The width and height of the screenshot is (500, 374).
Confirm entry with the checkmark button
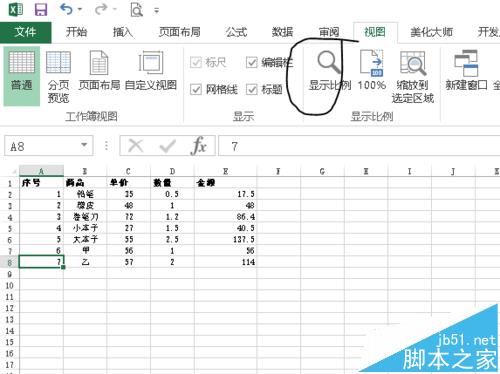coord(168,146)
